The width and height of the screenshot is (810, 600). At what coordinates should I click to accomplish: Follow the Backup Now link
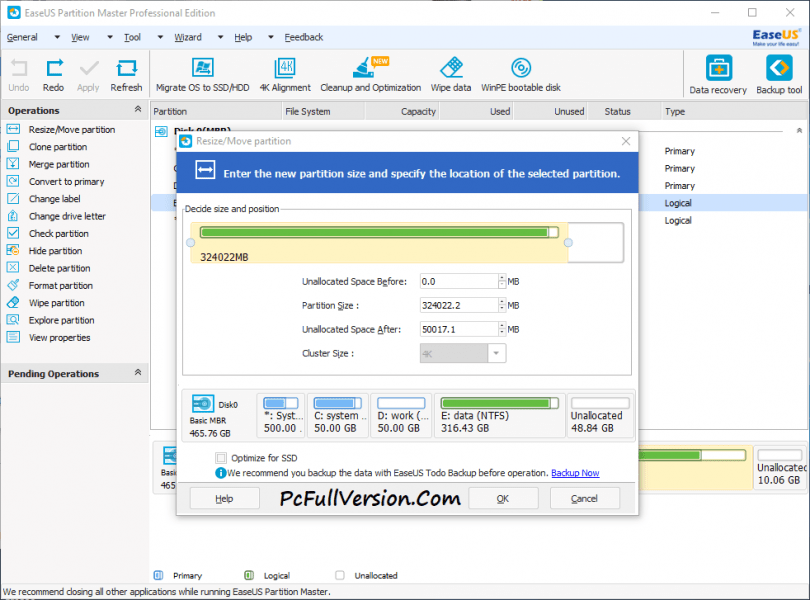point(575,473)
